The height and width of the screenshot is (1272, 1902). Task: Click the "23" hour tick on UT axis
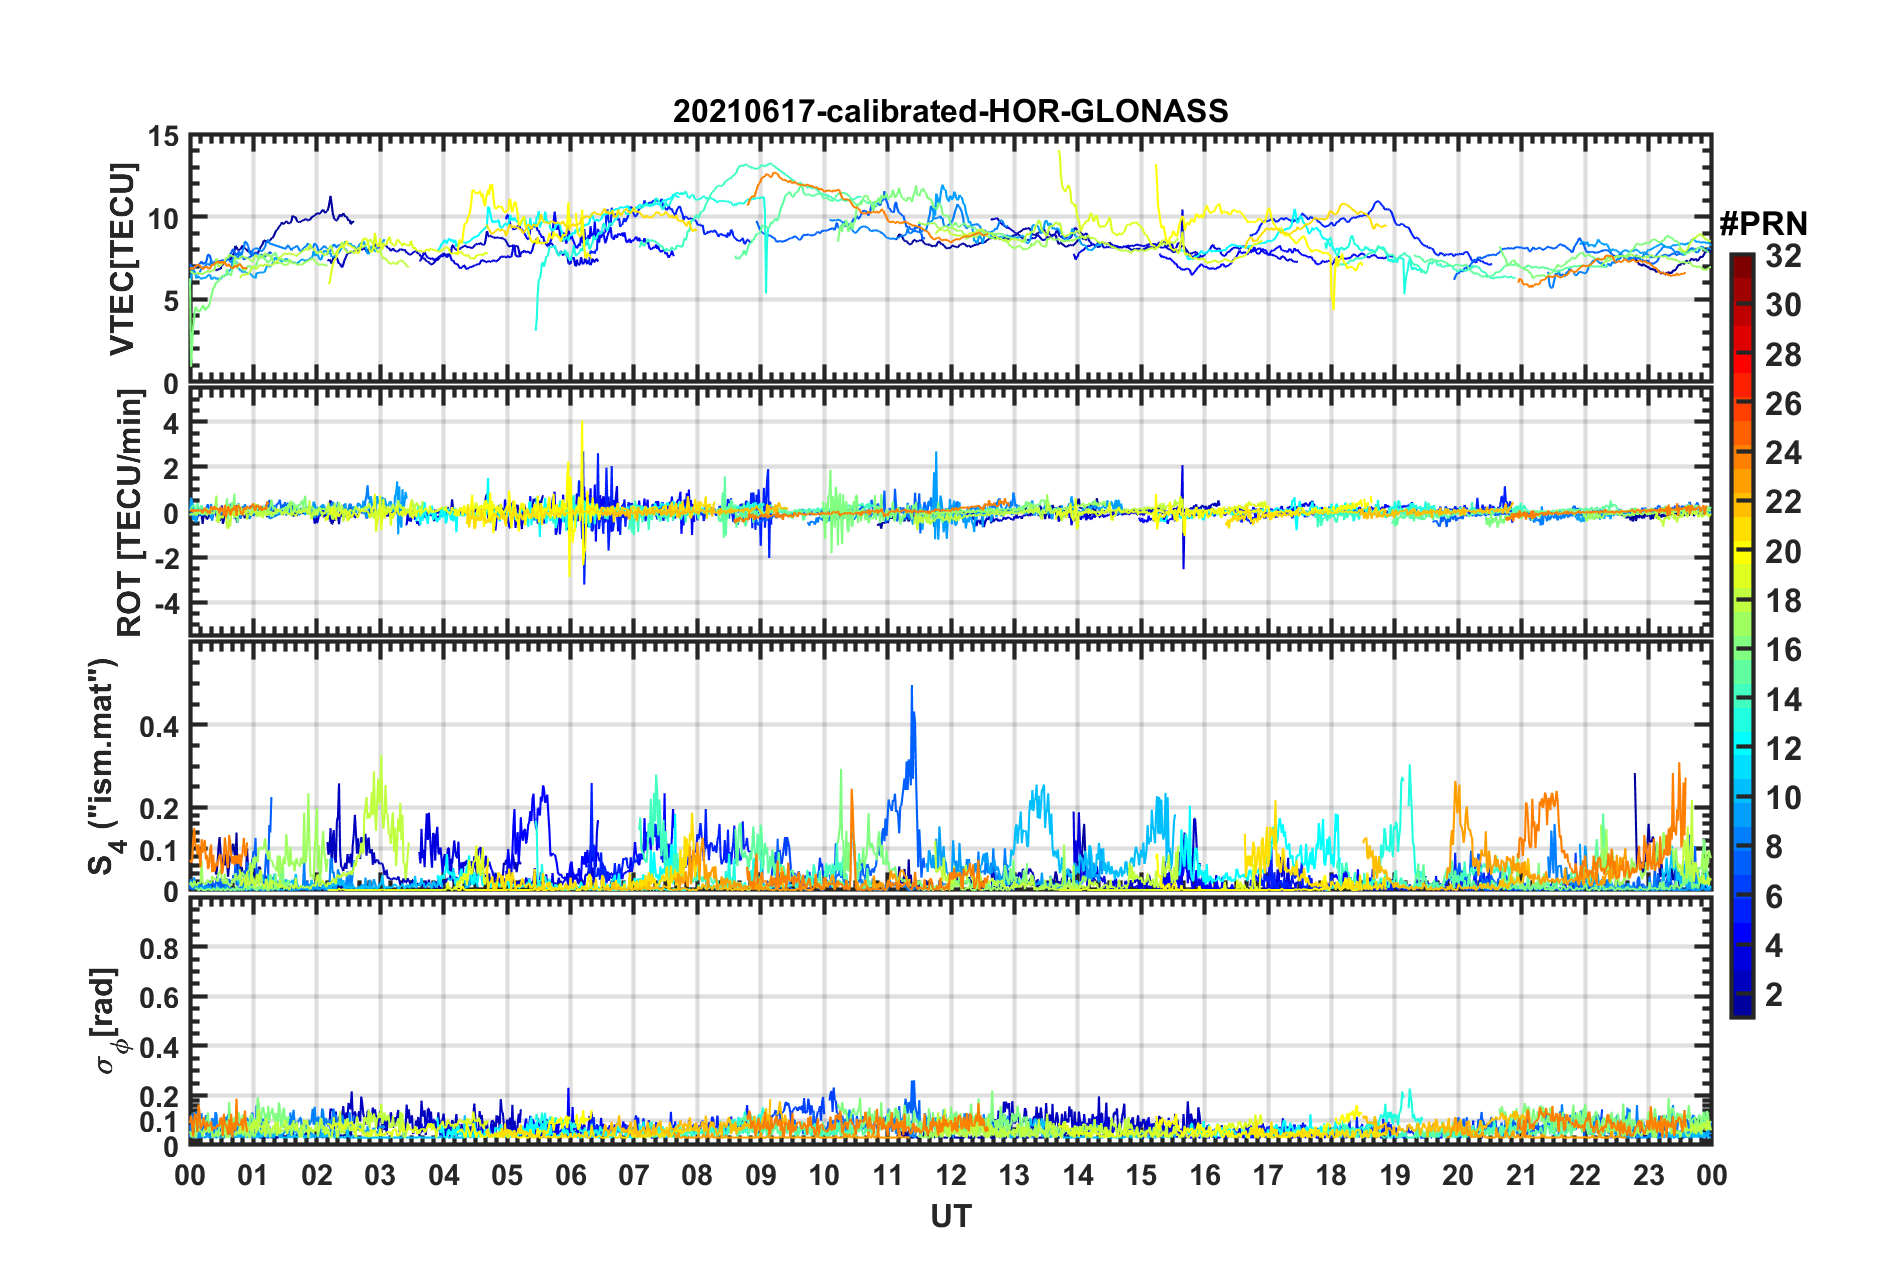pyautogui.click(x=1648, y=1175)
